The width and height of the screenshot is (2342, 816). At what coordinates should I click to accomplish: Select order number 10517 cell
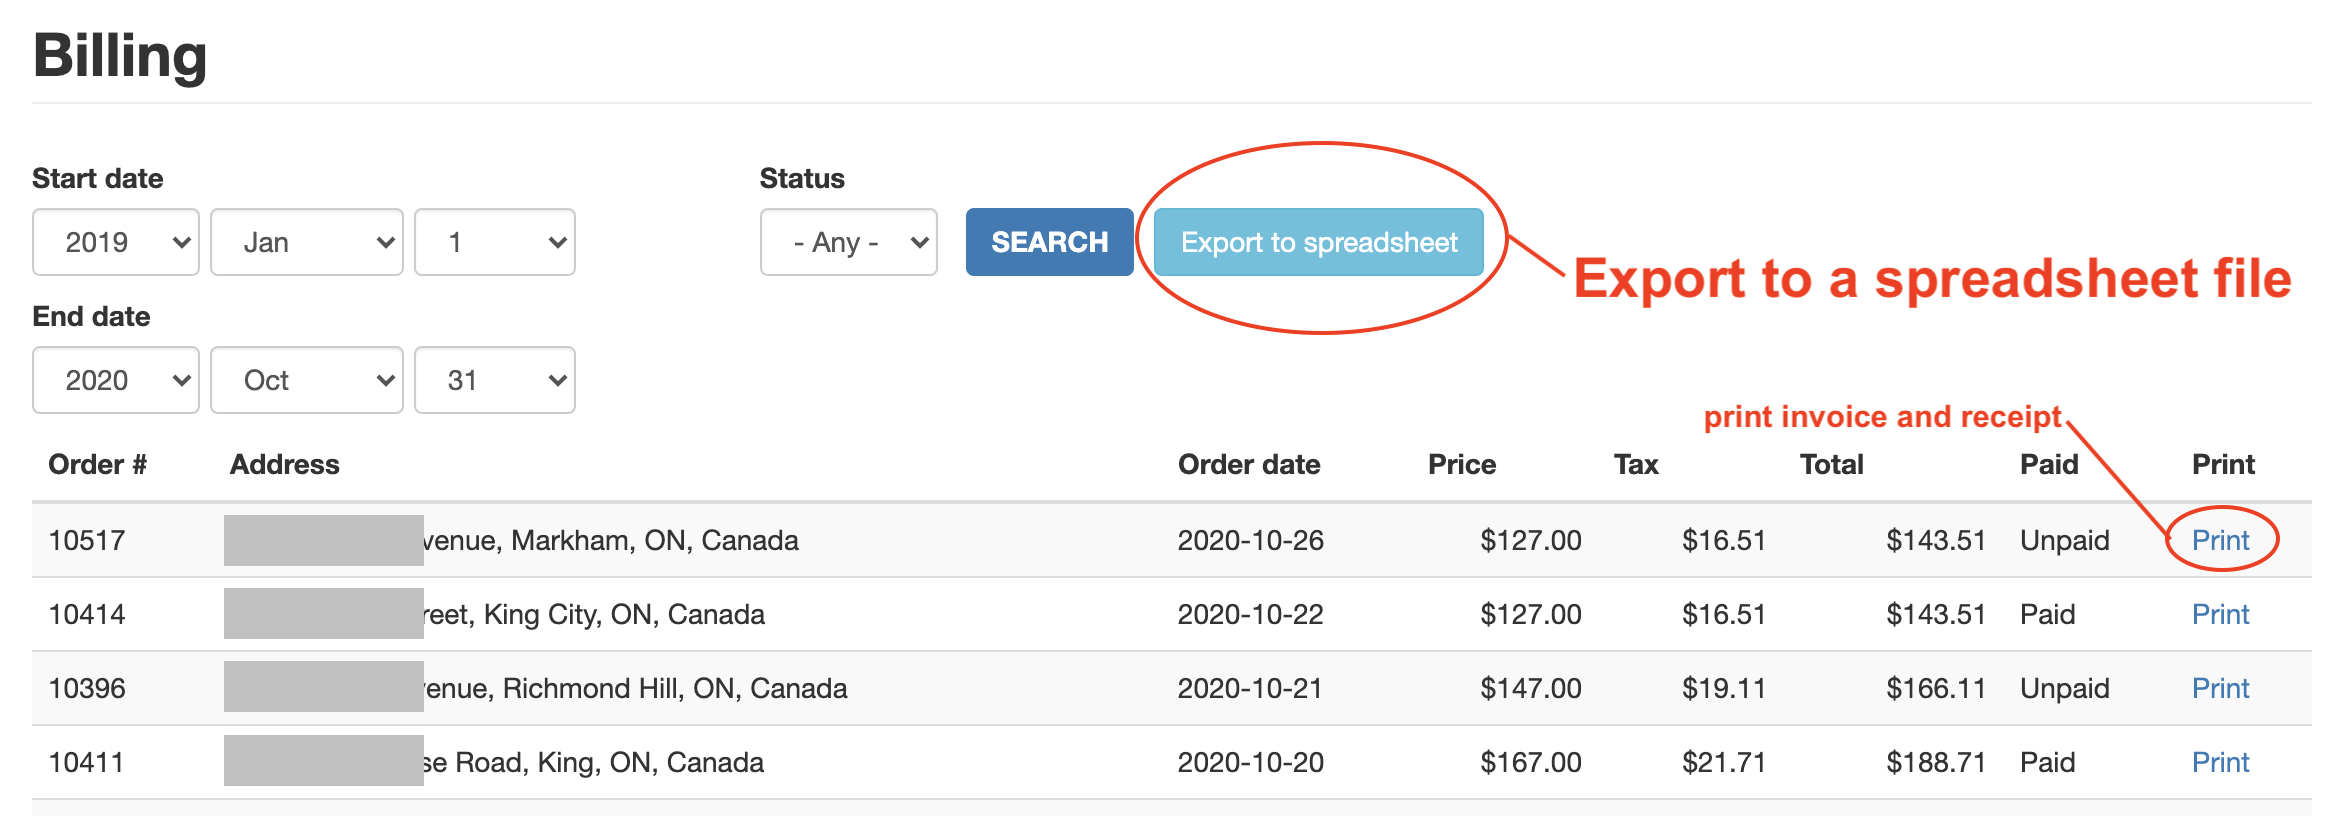87,540
